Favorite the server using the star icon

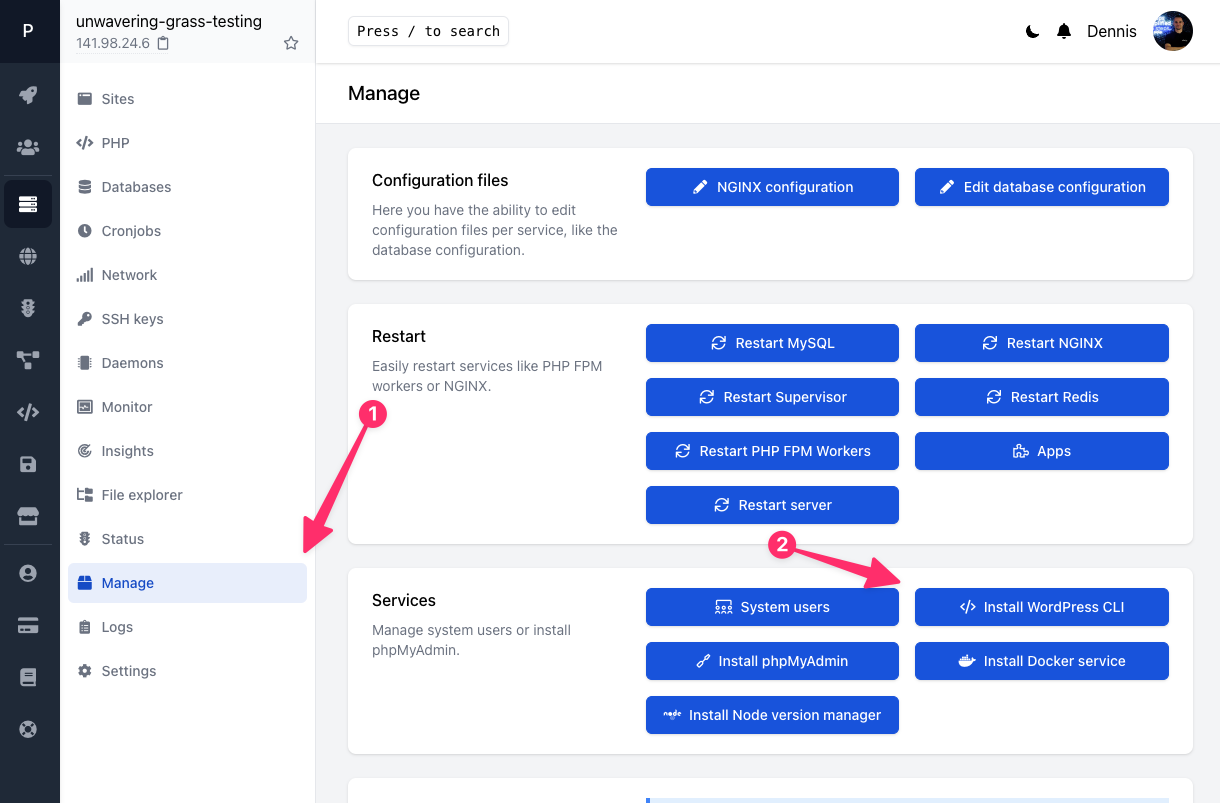tap(291, 43)
